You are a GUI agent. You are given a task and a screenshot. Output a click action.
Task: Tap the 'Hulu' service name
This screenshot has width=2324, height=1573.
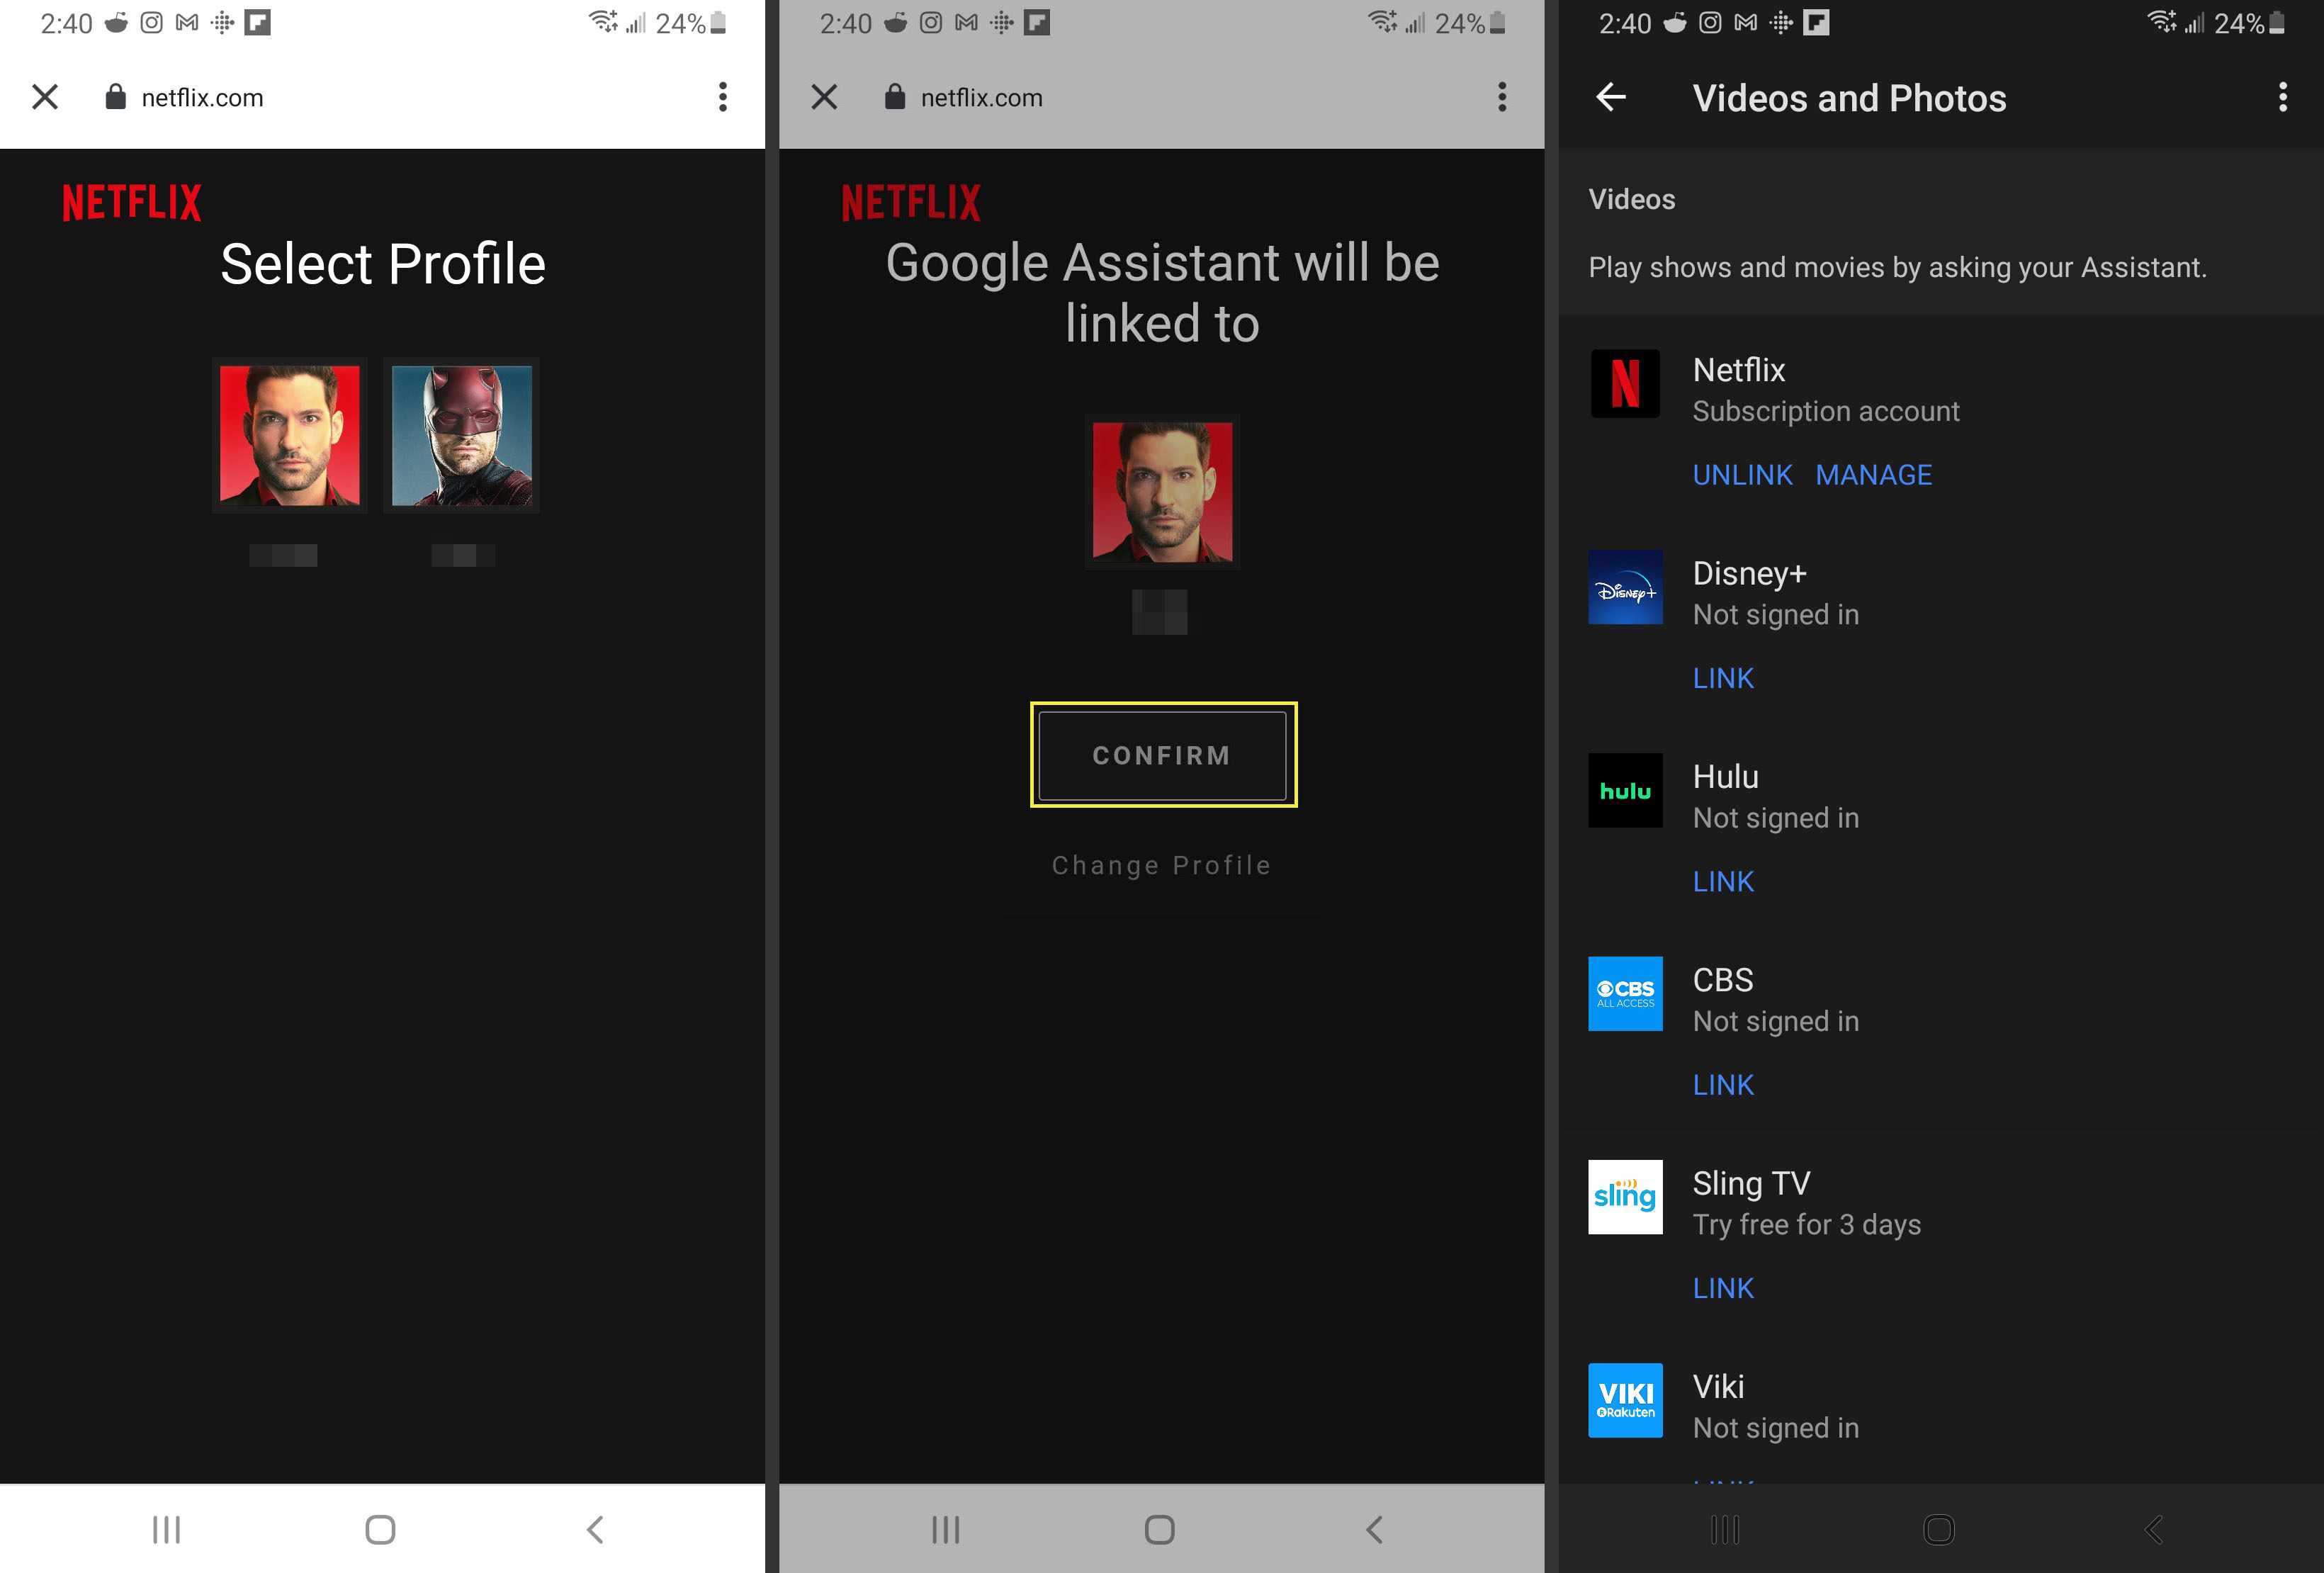tap(1725, 777)
